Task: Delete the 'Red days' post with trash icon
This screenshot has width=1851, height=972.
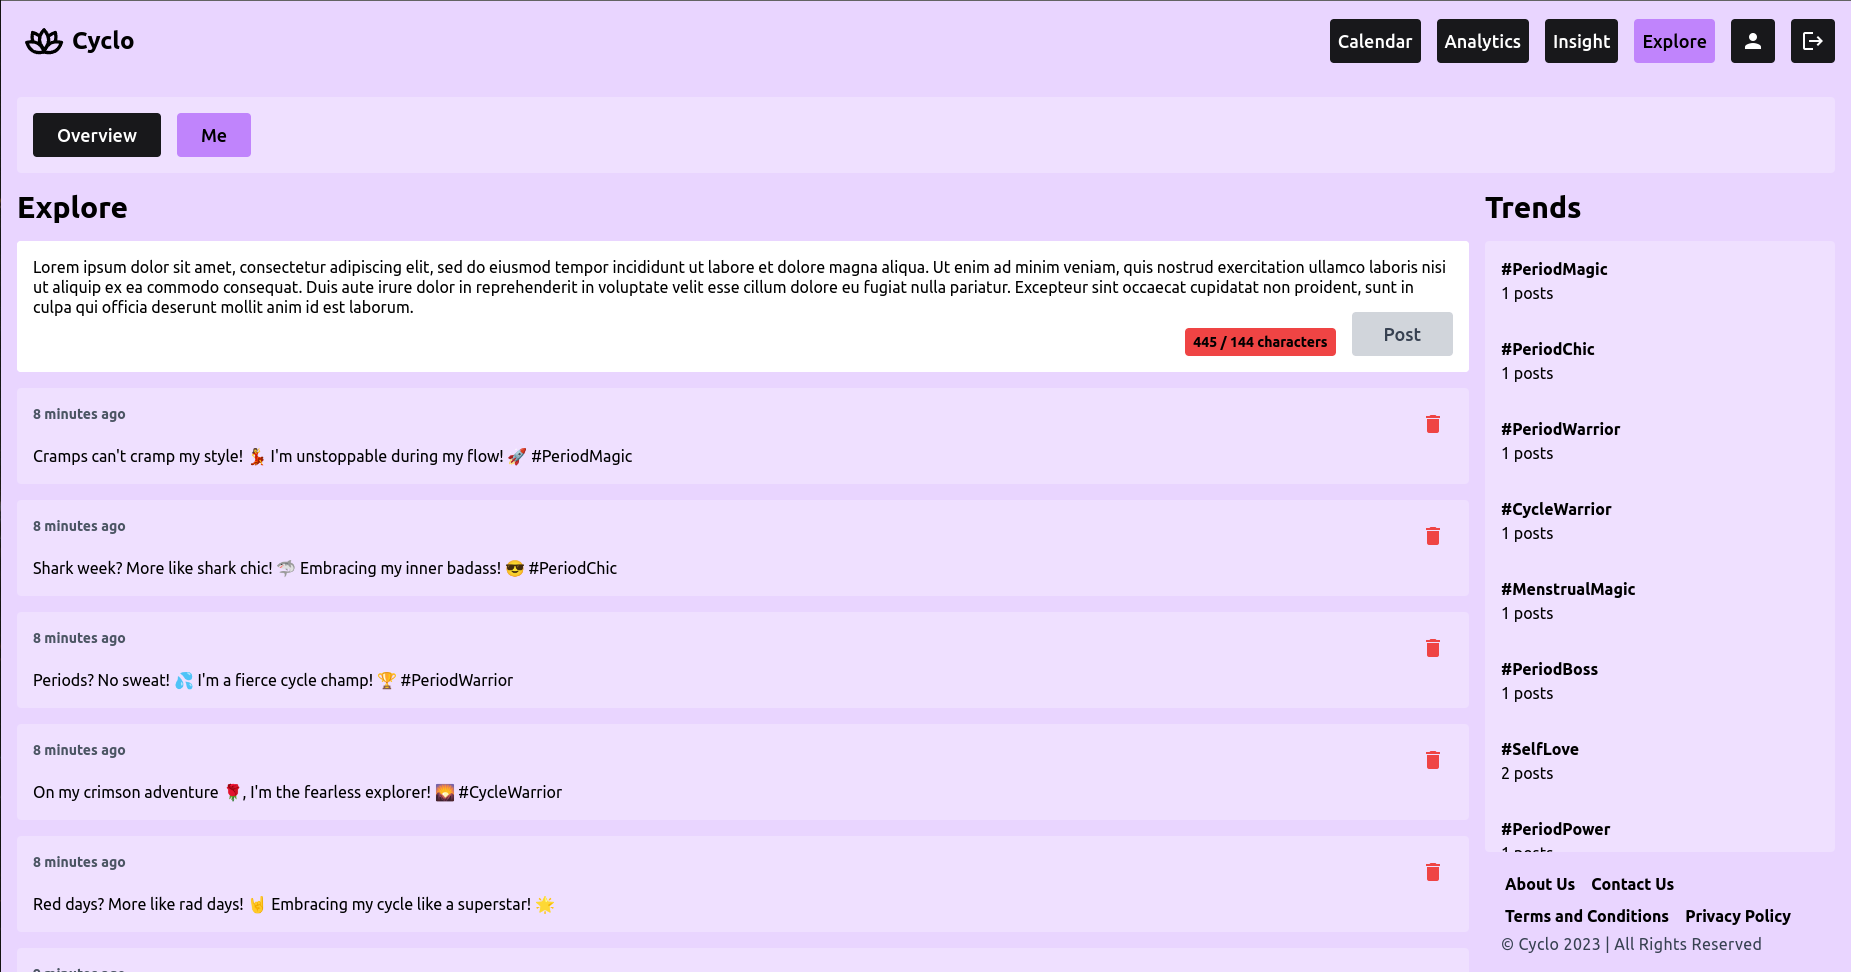Action: pos(1433,872)
